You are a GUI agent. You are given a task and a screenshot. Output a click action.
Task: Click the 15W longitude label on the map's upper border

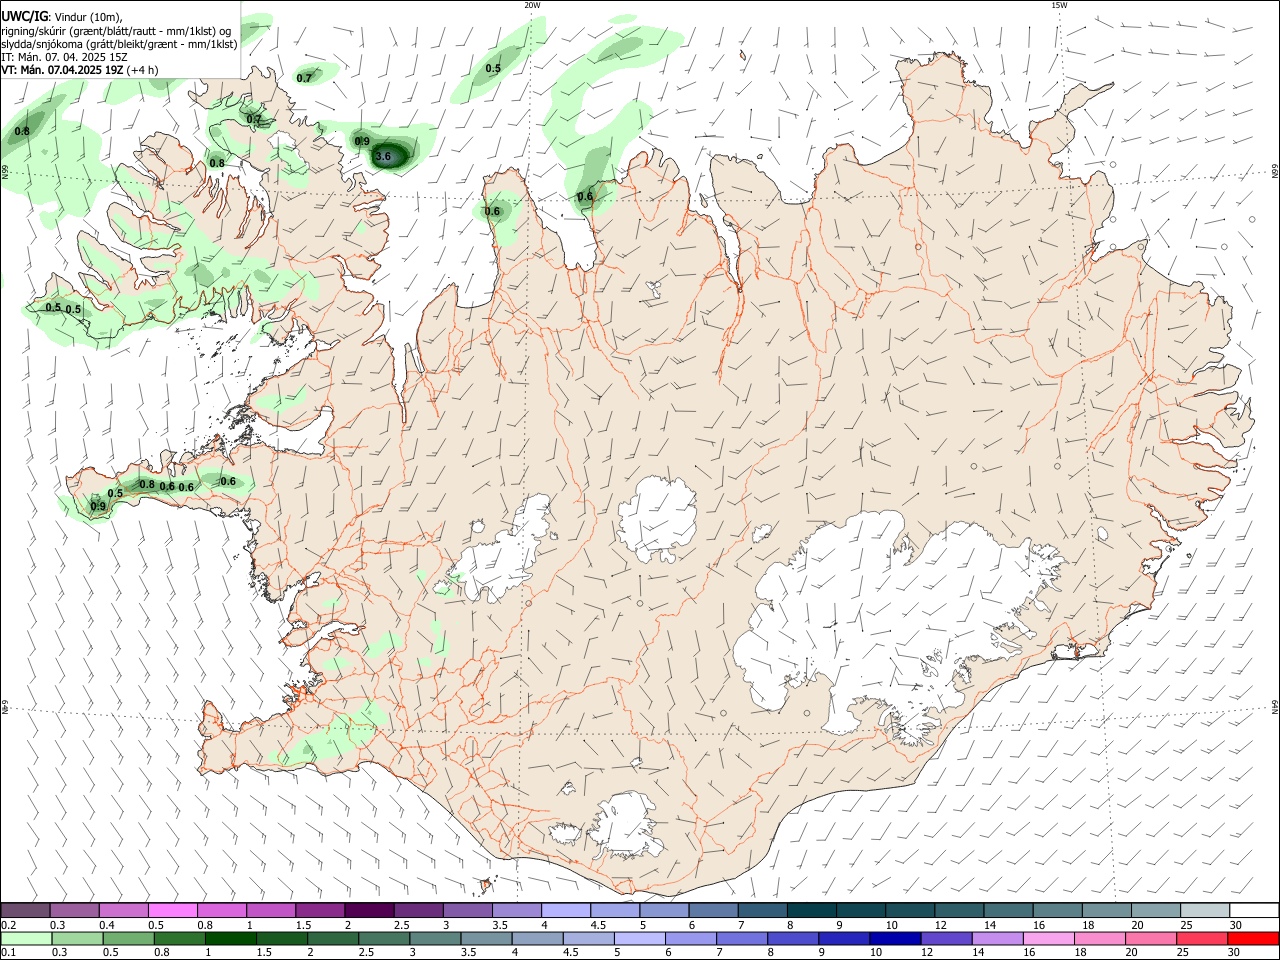point(1059,5)
